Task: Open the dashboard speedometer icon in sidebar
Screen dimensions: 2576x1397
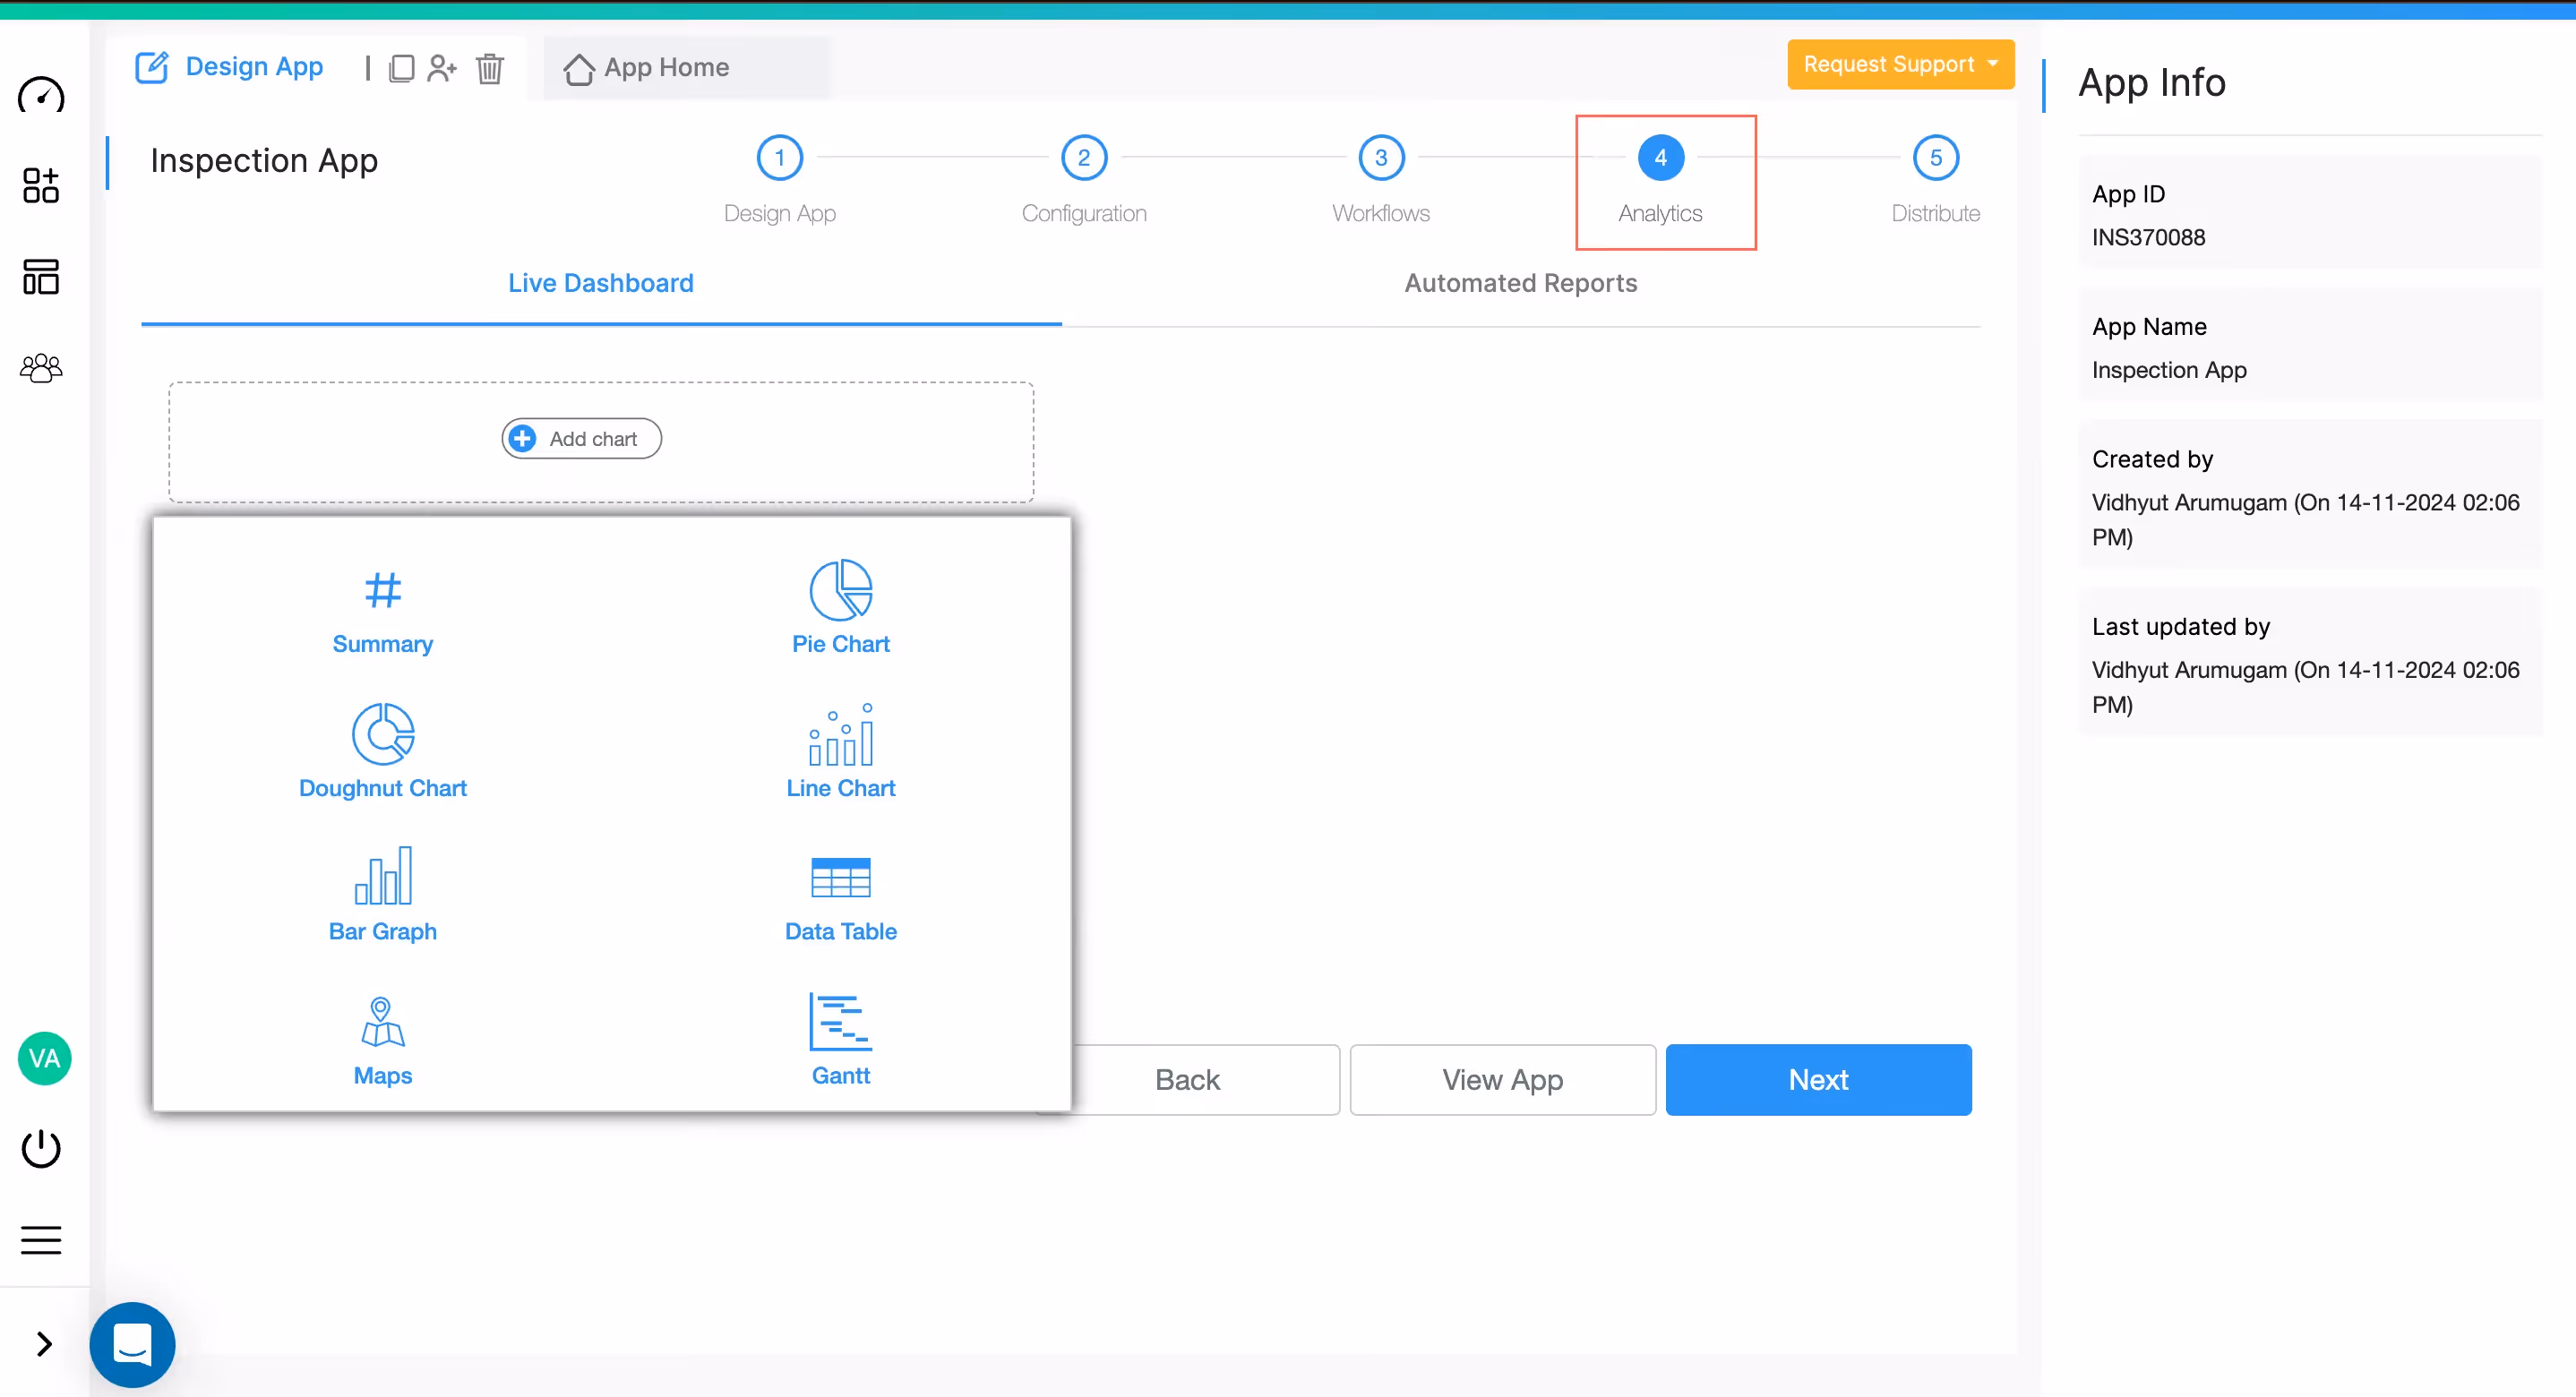Action: (x=41, y=96)
